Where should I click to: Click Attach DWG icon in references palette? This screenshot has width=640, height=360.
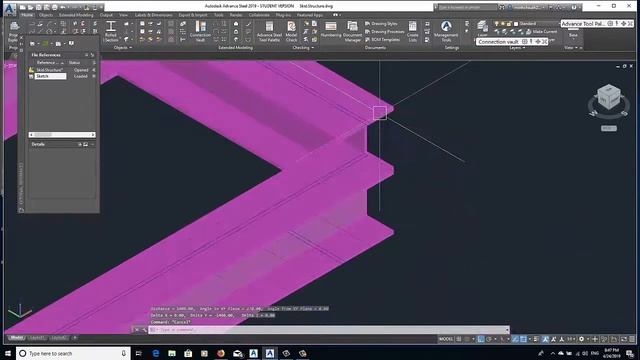pos(33,43)
